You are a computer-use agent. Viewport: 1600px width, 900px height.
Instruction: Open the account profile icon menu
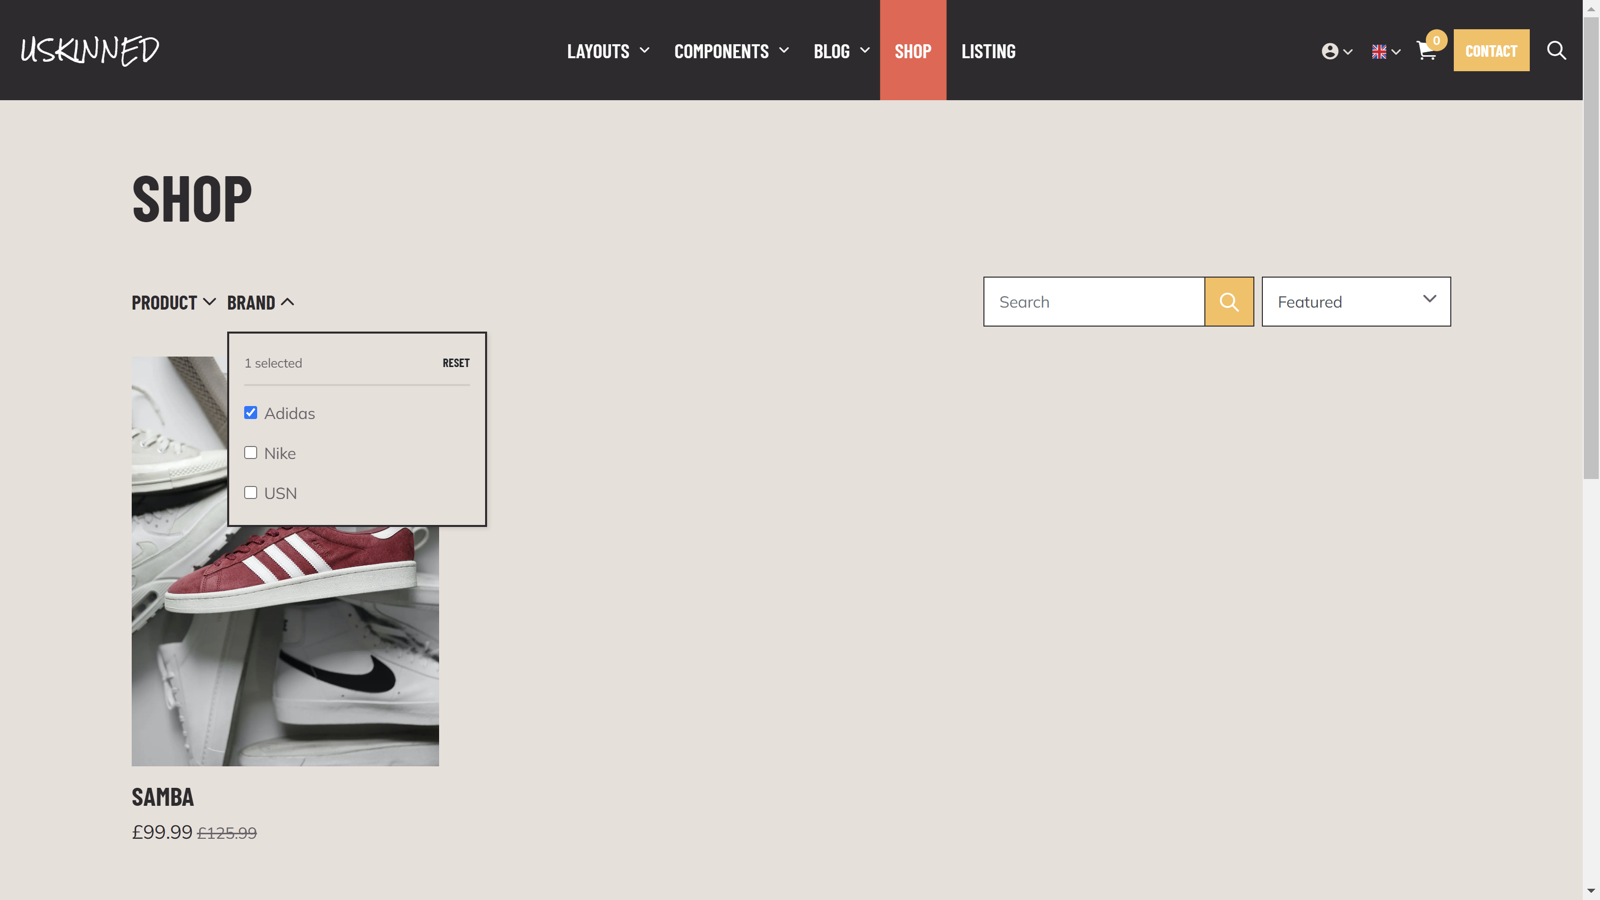click(1331, 51)
